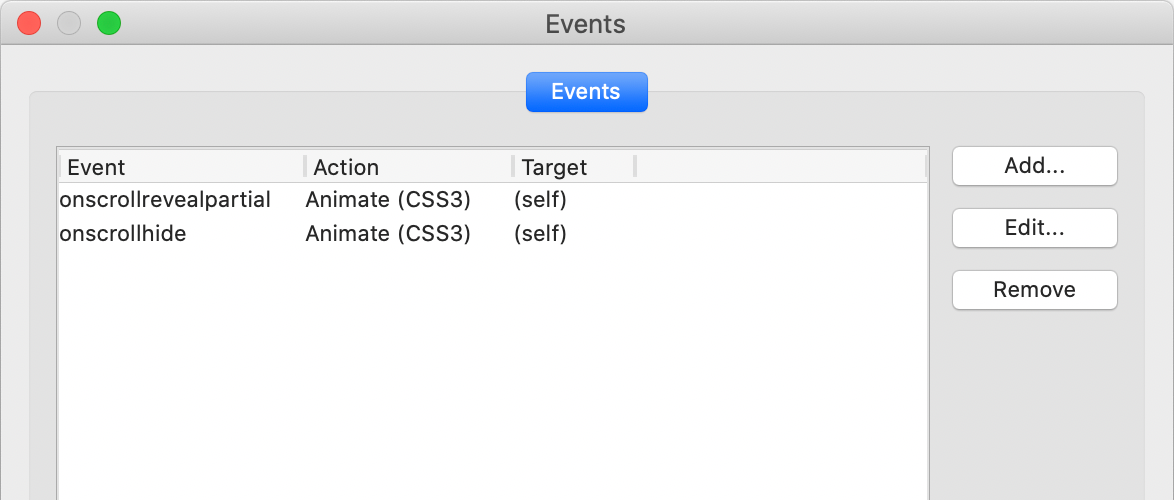Click Animate (CSS3) action for onscrollhide

click(x=388, y=234)
